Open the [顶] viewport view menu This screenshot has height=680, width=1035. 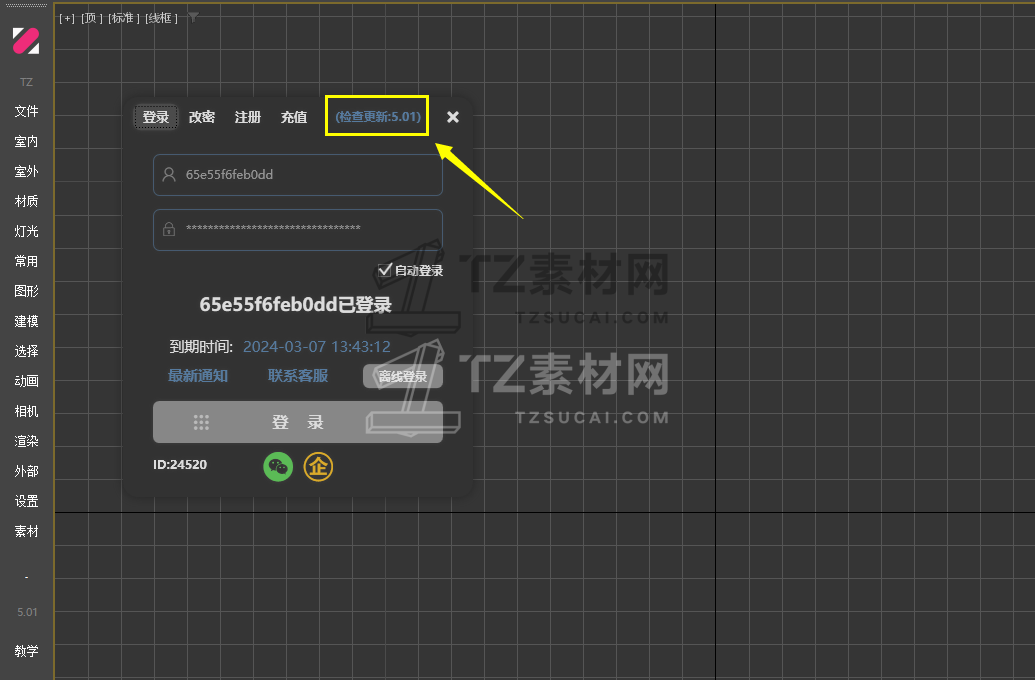pos(92,18)
